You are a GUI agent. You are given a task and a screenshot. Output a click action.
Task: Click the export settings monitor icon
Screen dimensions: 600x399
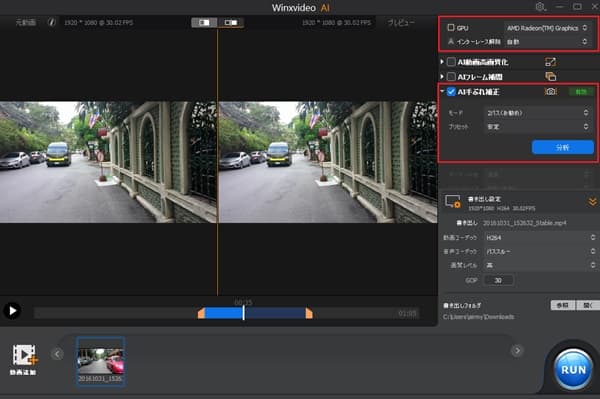coord(453,202)
